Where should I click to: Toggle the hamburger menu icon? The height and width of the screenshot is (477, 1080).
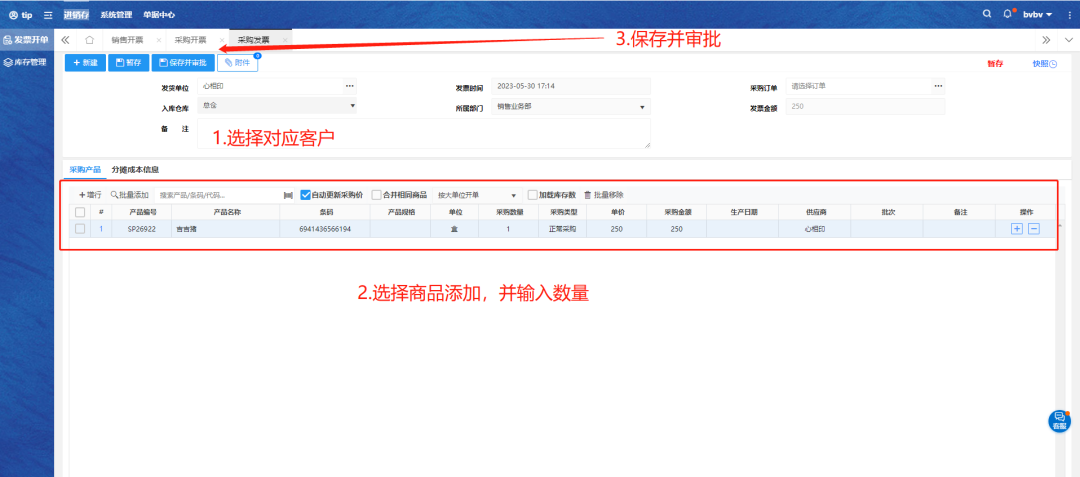[47, 15]
